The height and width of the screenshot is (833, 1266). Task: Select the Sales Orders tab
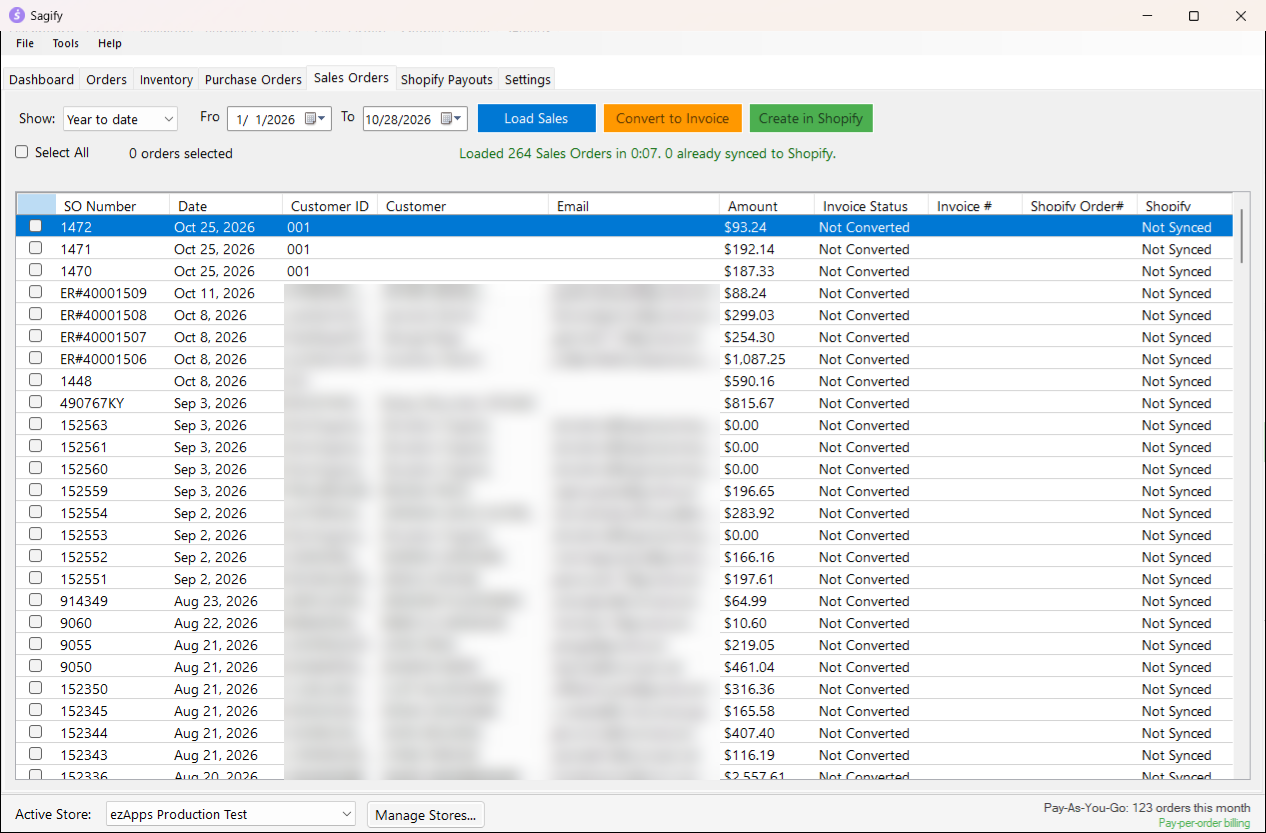351,78
